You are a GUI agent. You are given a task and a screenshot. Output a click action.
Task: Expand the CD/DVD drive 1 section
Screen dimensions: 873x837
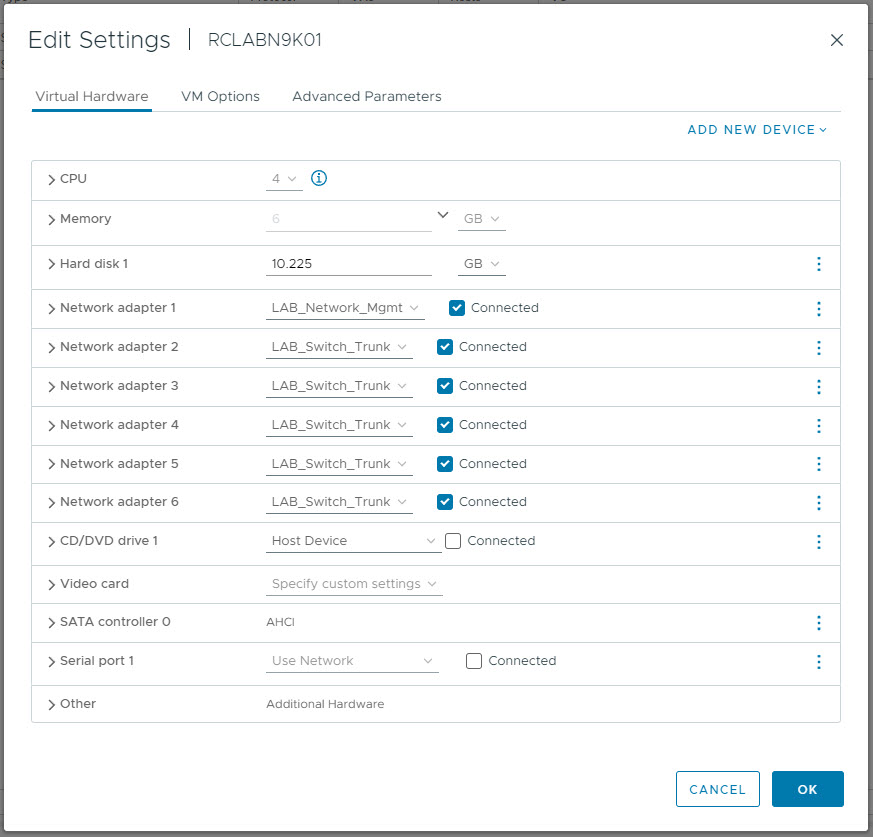(x=51, y=541)
